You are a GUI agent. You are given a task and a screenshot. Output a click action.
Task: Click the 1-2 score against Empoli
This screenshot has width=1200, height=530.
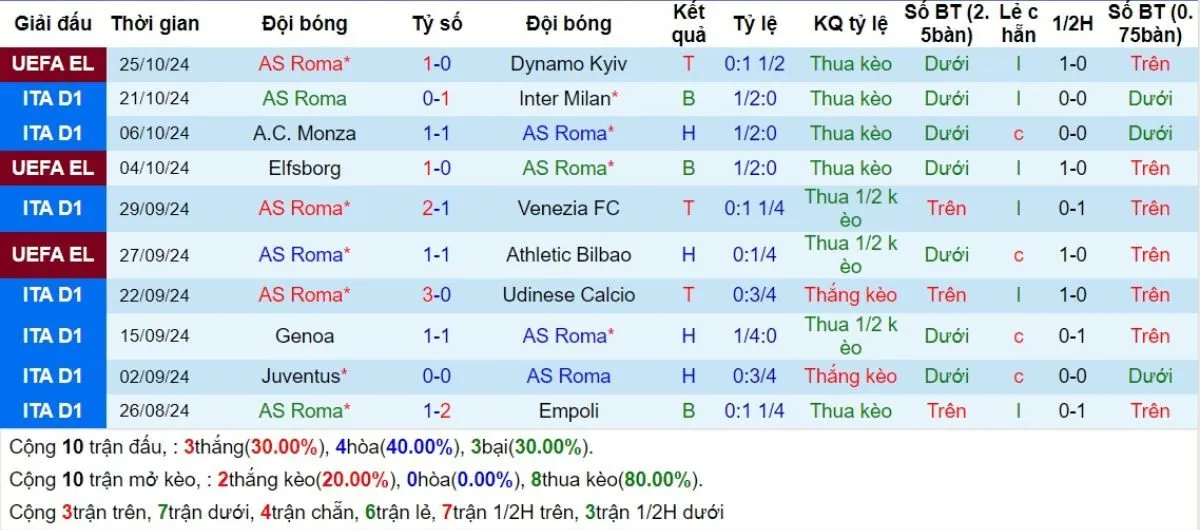(437, 411)
